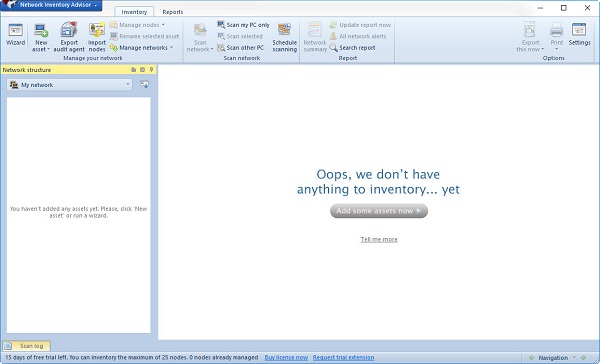Screen dimensions: 600x364
Task: Open the Manage nodes dropdown
Action: (x=138, y=25)
